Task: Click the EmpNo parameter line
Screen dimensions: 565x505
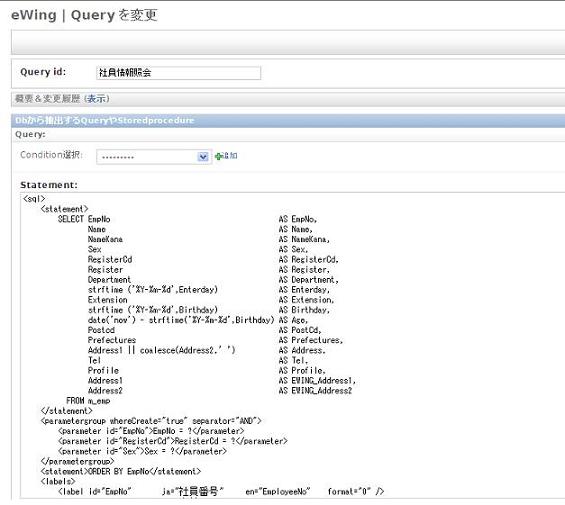Action: [151, 431]
